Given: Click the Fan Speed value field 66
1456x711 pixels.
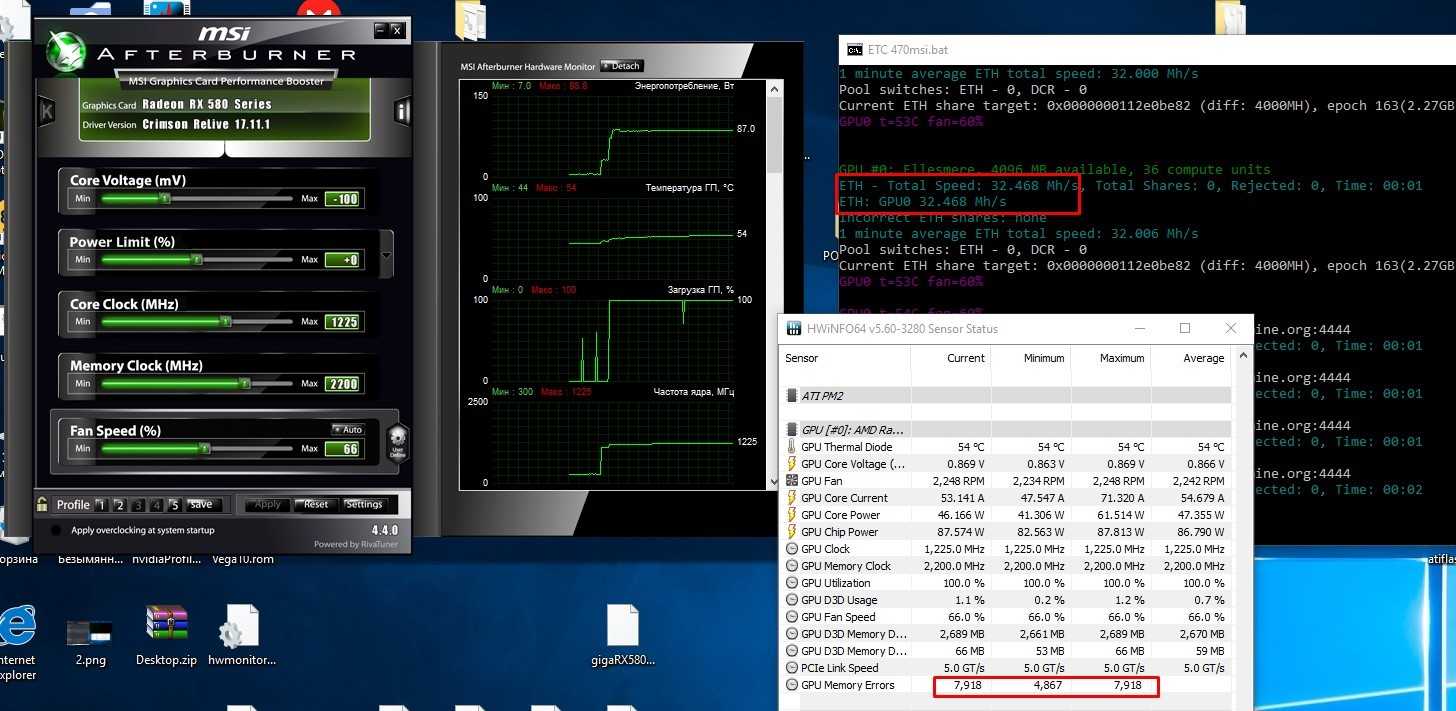Looking at the screenshot, I should (x=342, y=449).
